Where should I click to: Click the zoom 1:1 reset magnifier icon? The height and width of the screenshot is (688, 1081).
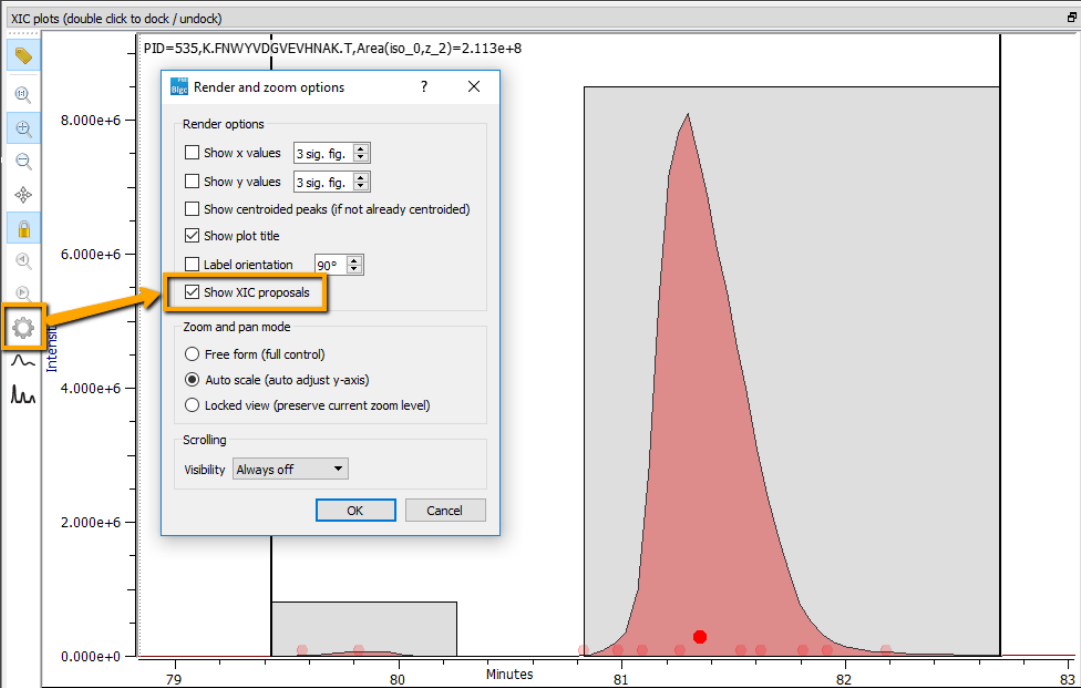pyautogui.click(x=23, y=94)
